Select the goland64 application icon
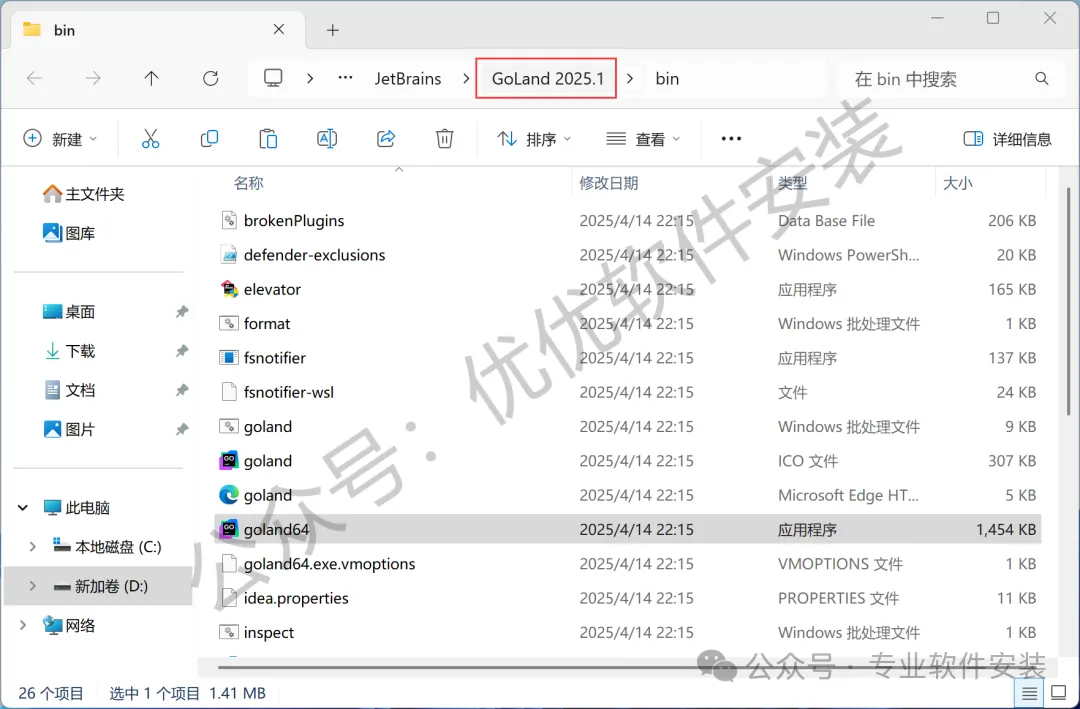 pos(229,529)
